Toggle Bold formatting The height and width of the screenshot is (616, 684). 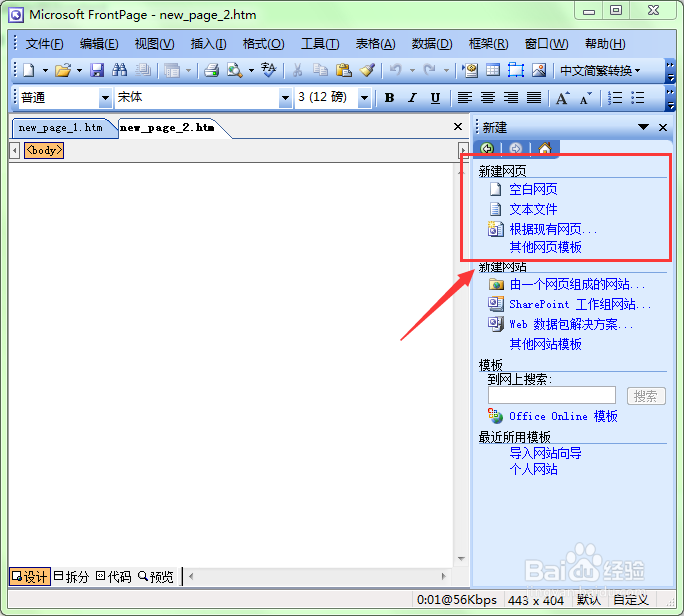click(x=390, y=98)
